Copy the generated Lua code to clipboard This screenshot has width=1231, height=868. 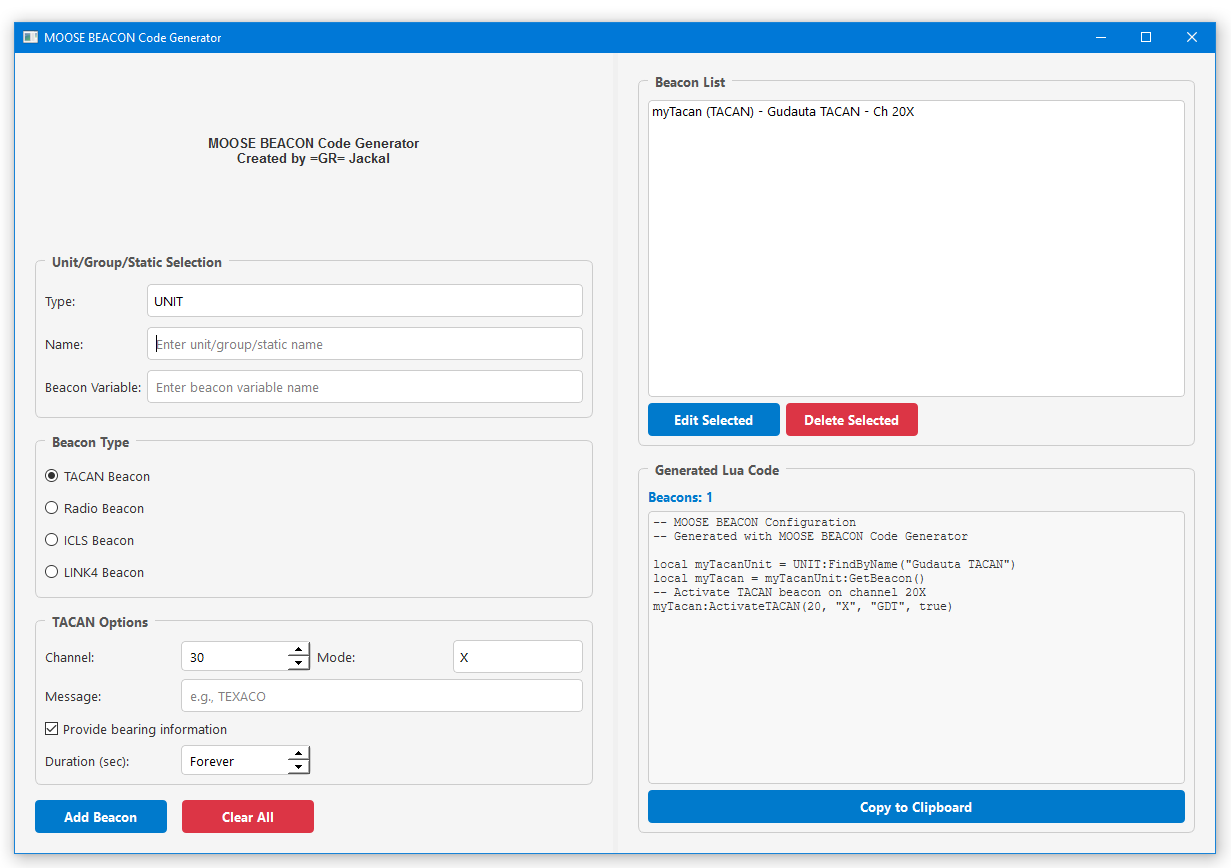915,807
